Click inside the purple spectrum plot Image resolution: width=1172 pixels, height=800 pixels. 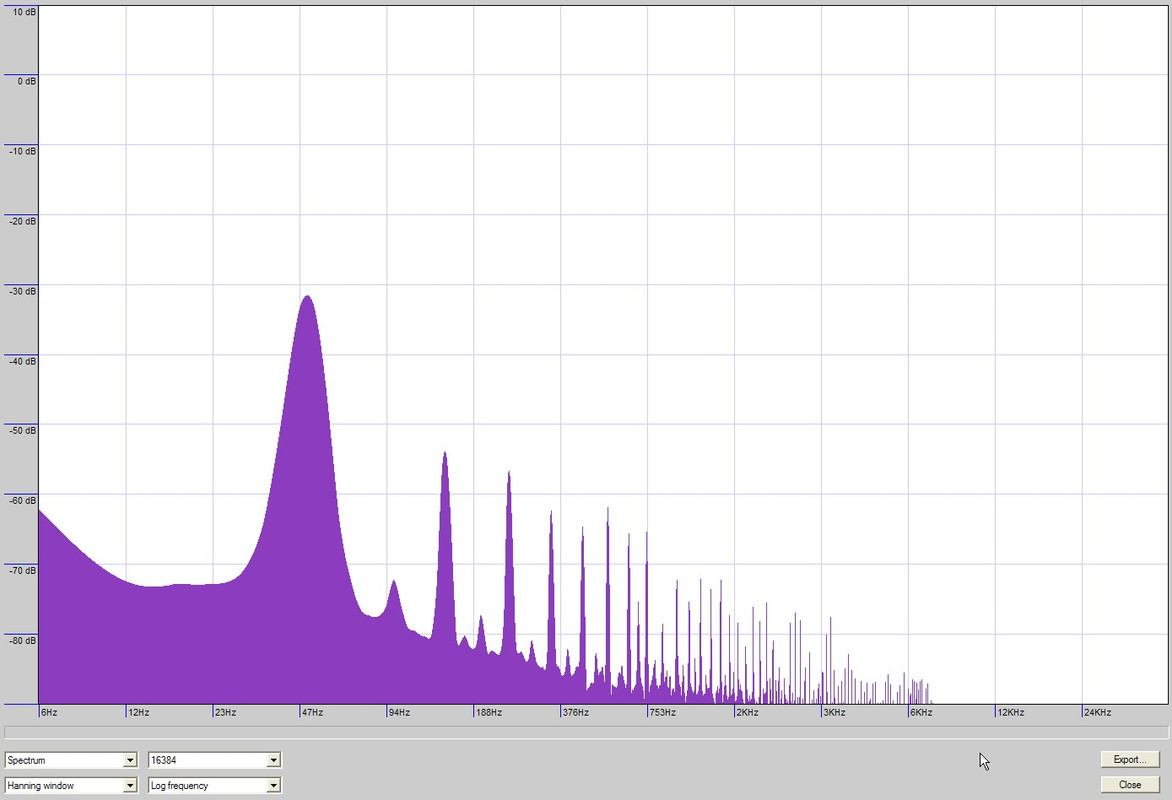coord(603,355)
